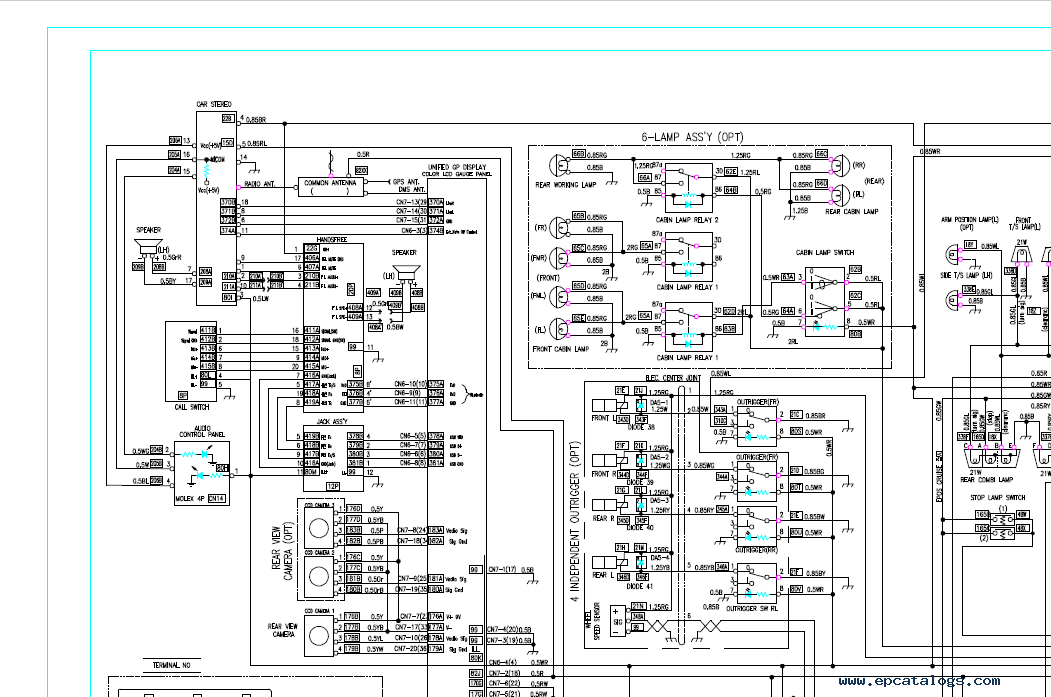Click the FRONT CABIN LAMP label
The height and width of the screenshot is (697, 1051).
tap(560, 349)
